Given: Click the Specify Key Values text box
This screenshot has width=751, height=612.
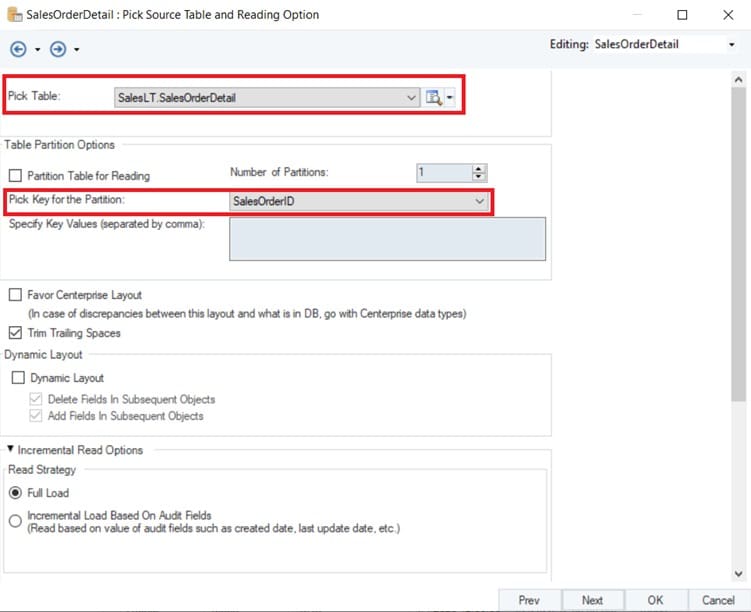Looking at the screenshot, I should [x=387, y=239].
